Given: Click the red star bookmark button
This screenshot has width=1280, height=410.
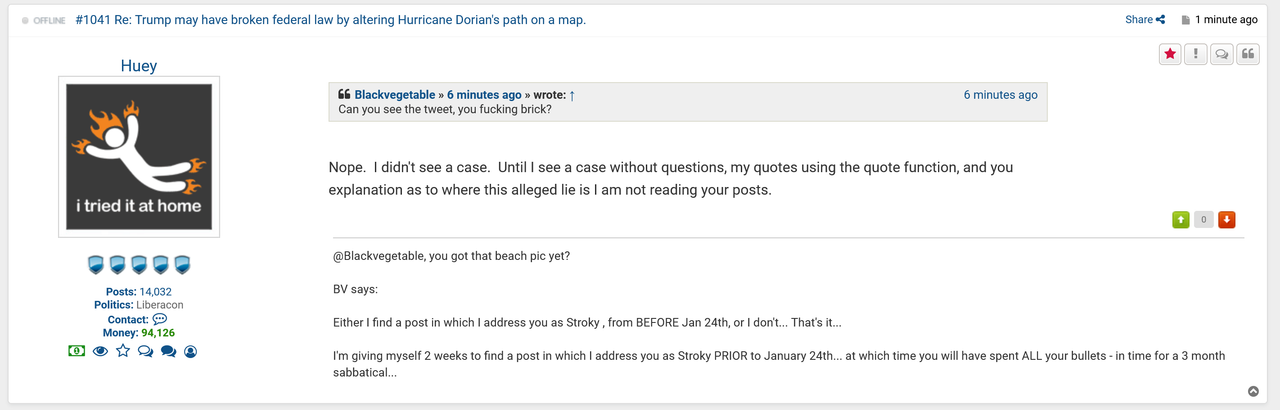Looking at the screenshot, I should click(x=1170, y=55).
